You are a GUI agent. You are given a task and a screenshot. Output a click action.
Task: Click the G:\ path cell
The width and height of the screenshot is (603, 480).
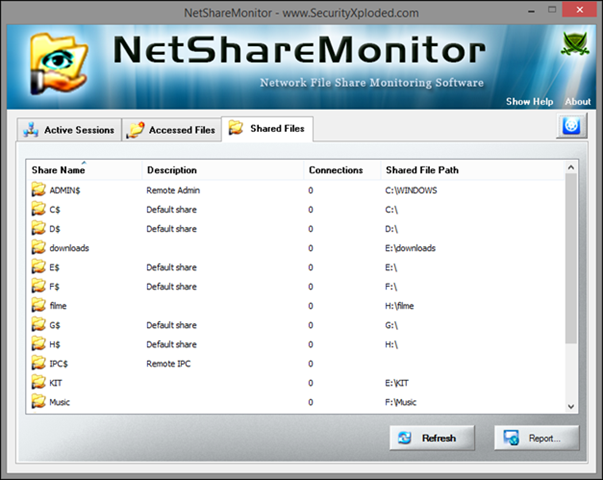pyautogui.click(x=391, y=325)
